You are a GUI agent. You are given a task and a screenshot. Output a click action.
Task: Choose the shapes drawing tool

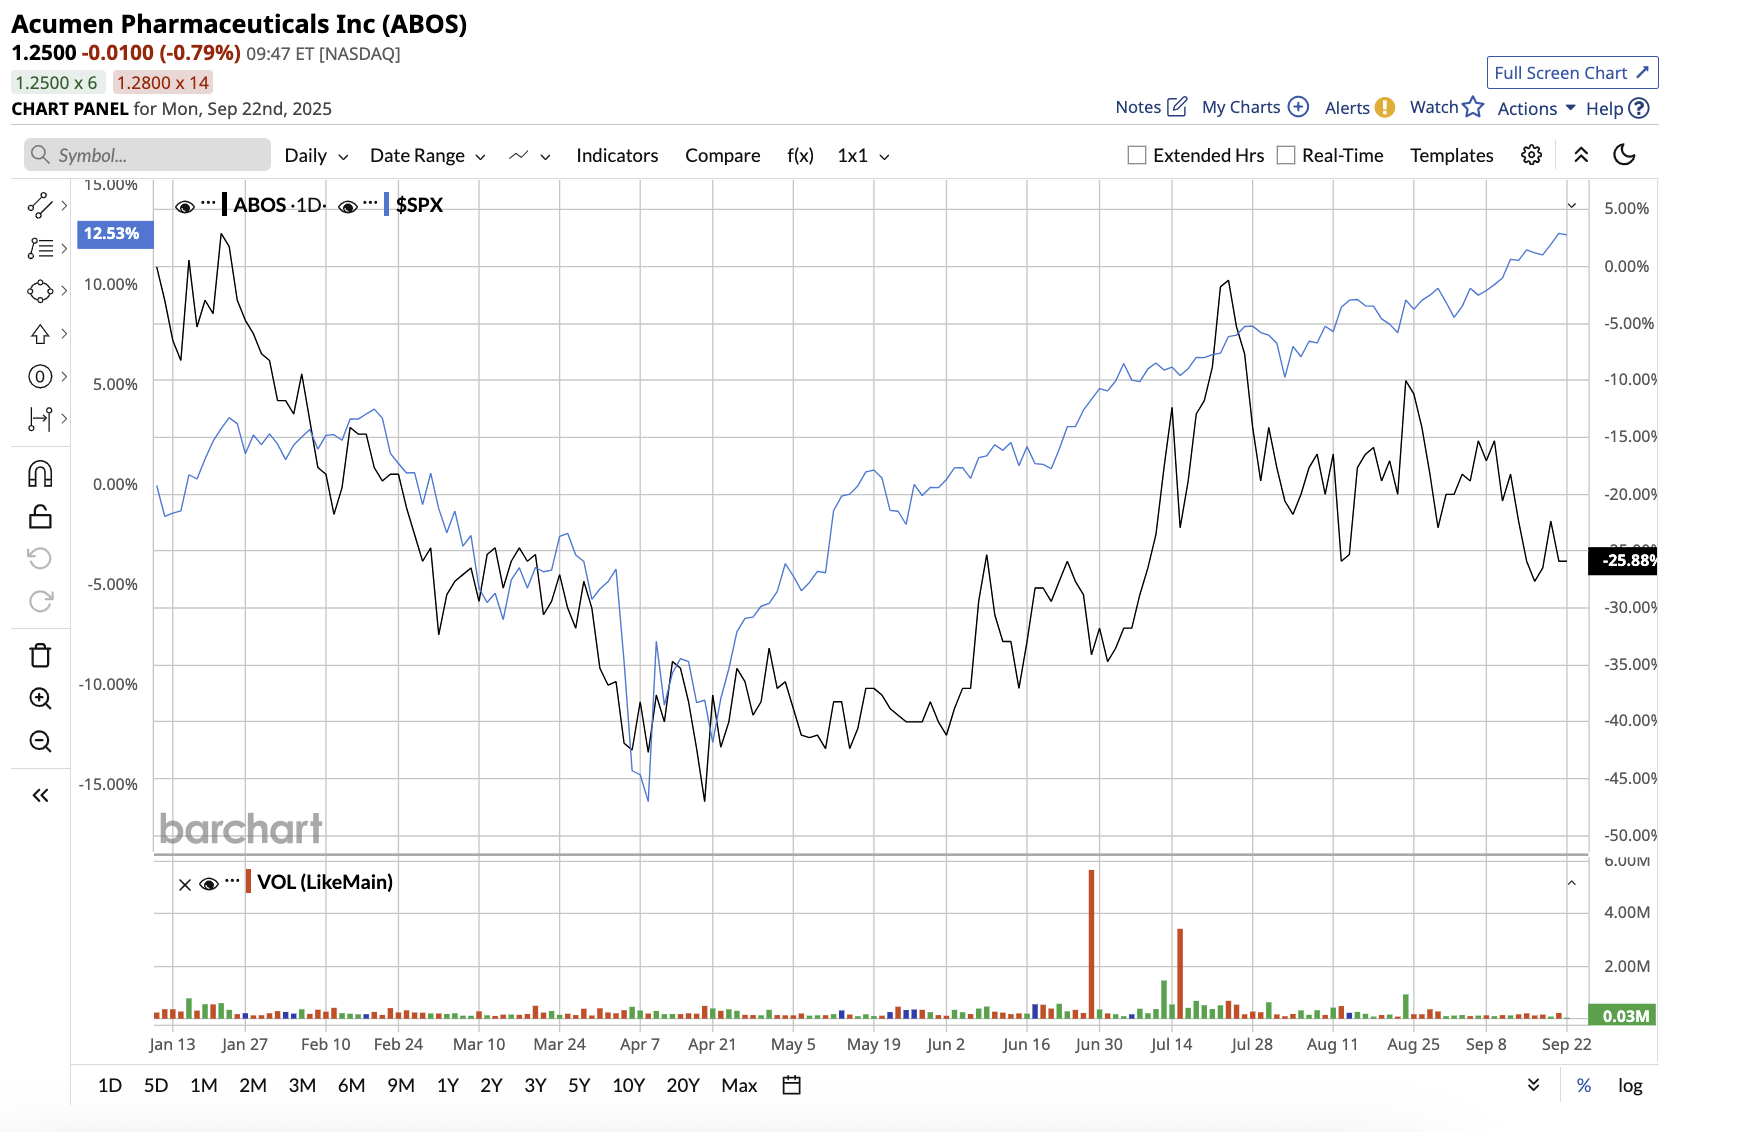40,291
